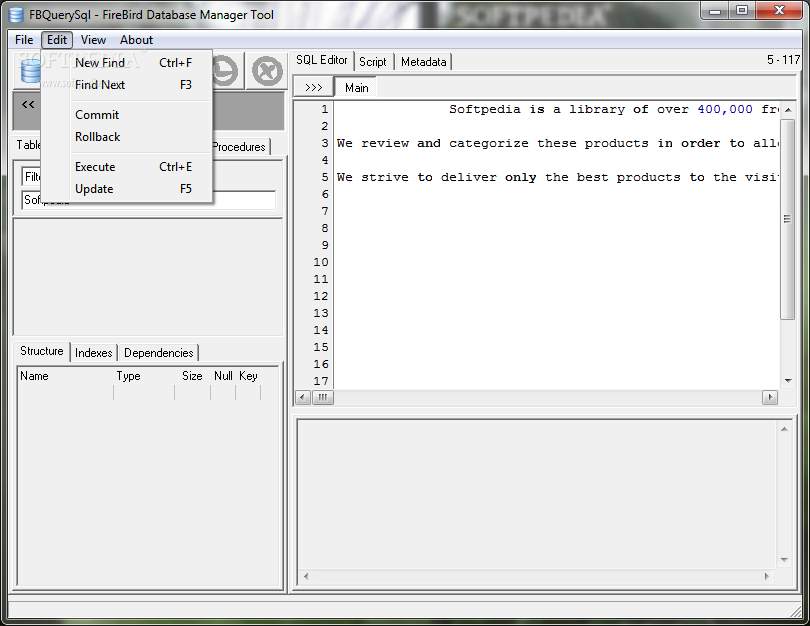Click the editor vertical scrollbar up arrow

coord(788,109)
